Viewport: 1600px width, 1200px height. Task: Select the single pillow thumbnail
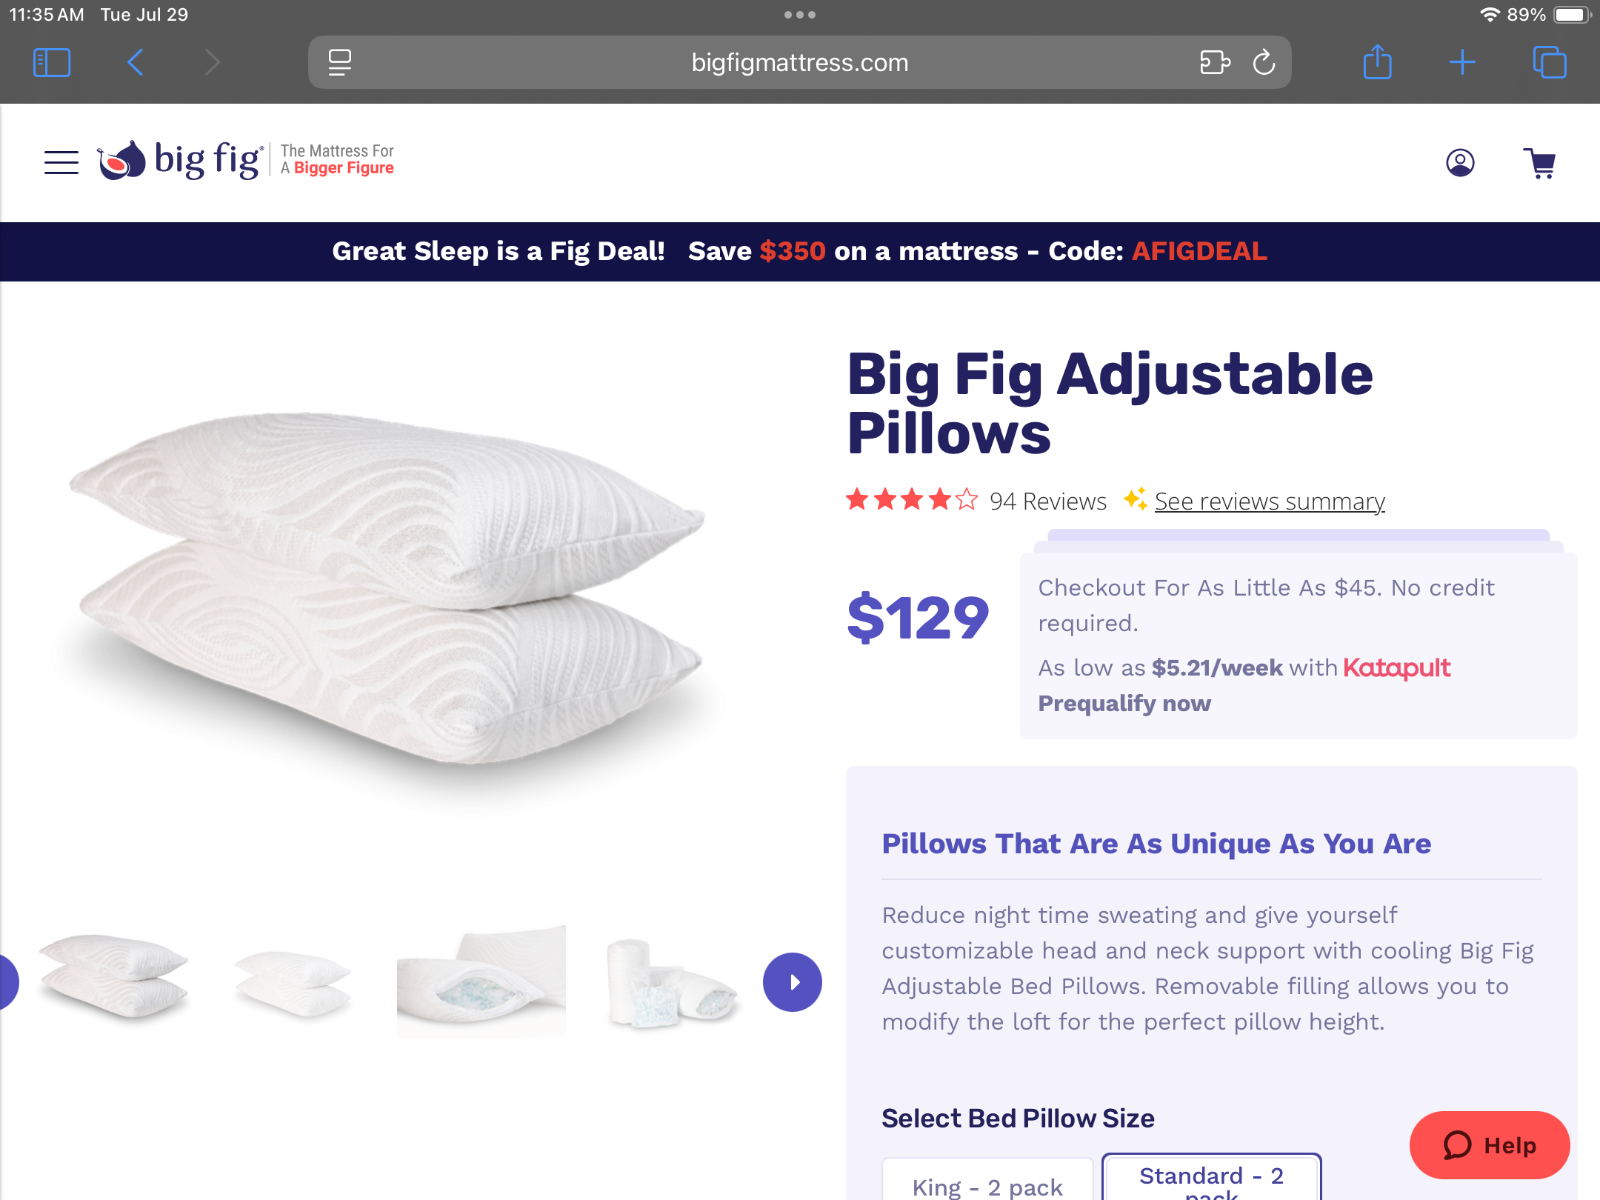pyautogui.click(x=293, y=982)
